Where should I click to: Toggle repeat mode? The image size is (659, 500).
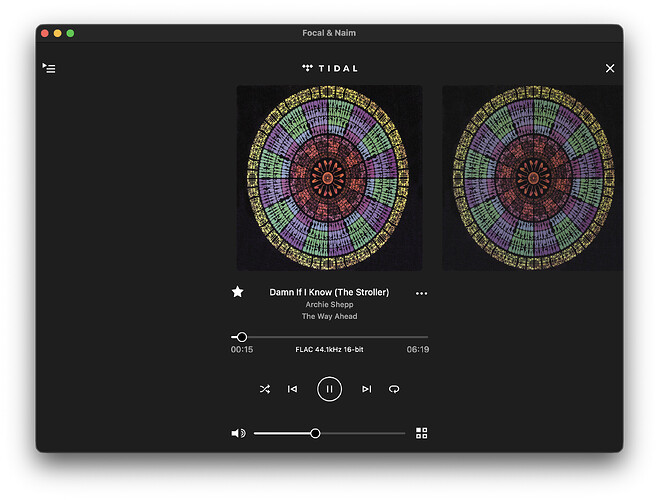point(394,389)
